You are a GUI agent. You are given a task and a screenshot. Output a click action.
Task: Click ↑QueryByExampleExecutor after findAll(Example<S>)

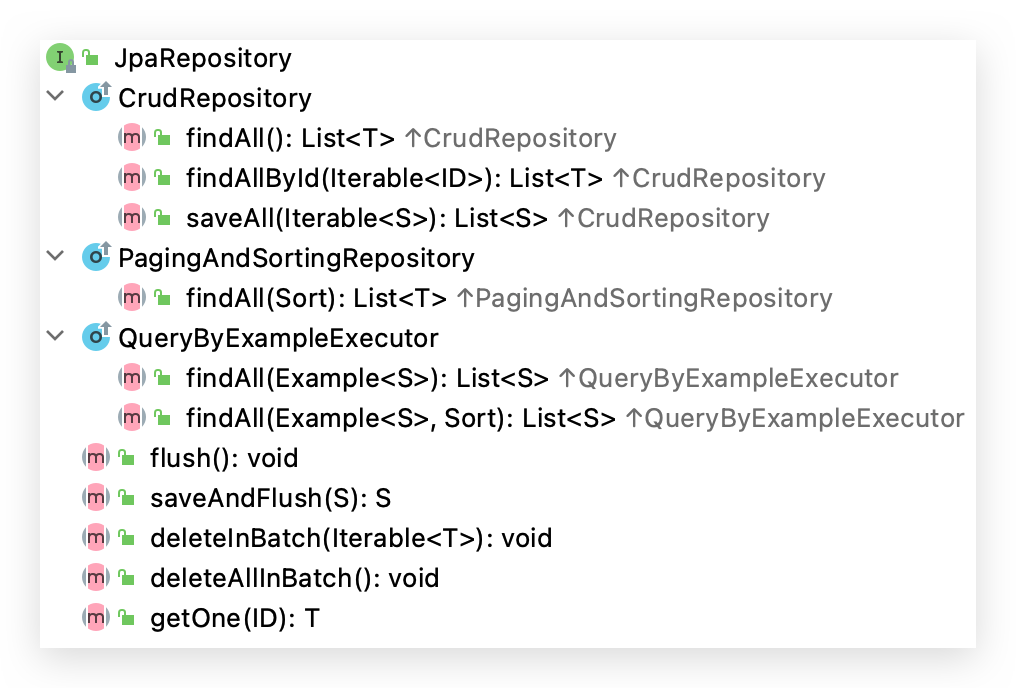click(x=727, y=379)
